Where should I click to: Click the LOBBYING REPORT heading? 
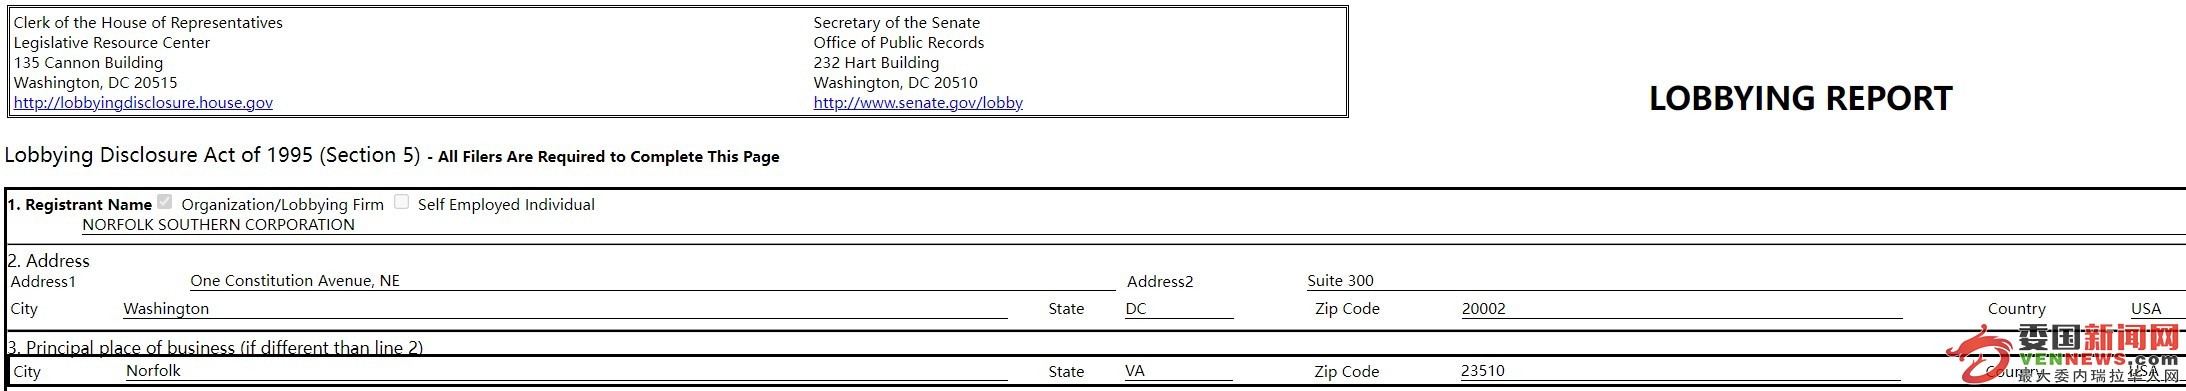pos(1800,98)
